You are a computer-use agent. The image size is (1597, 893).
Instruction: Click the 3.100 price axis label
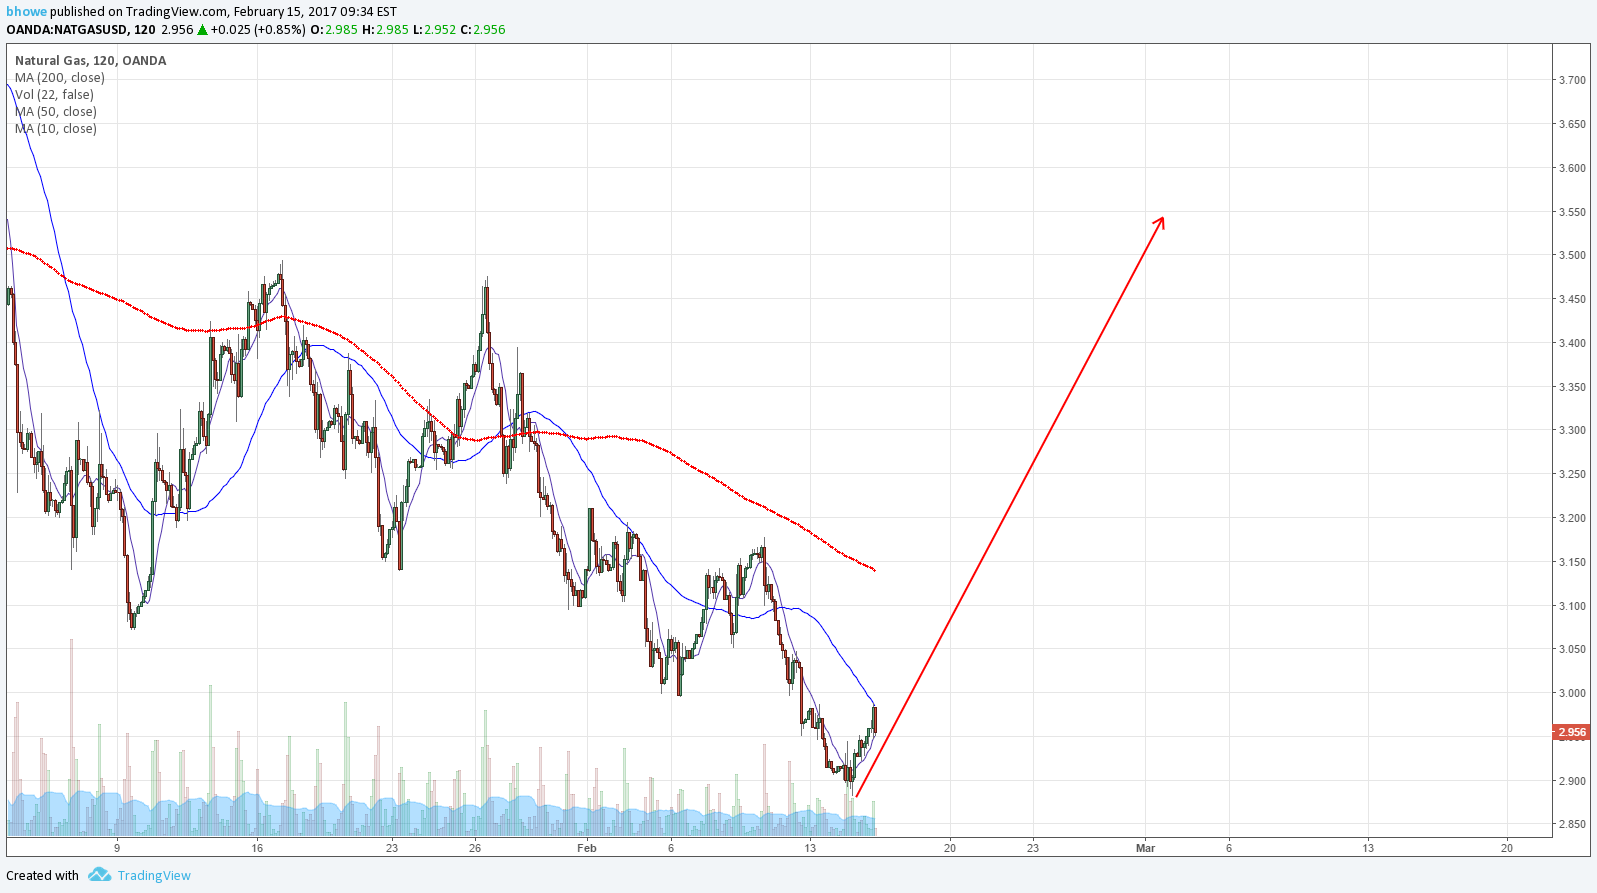(x=1572, y=606)
